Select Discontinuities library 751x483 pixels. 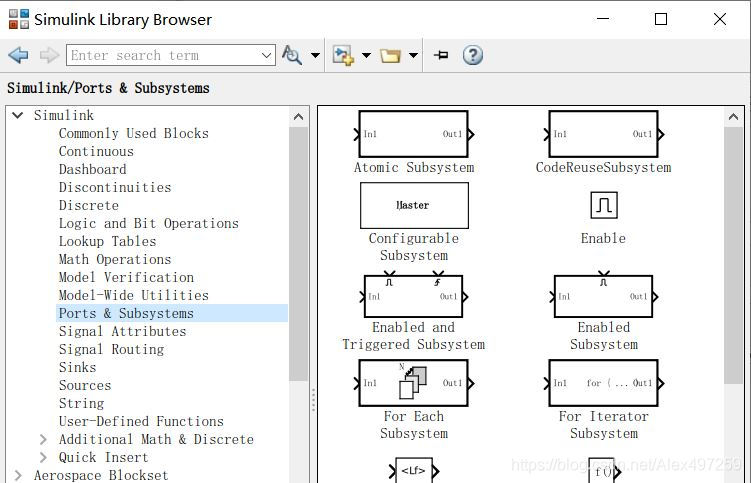115,187
